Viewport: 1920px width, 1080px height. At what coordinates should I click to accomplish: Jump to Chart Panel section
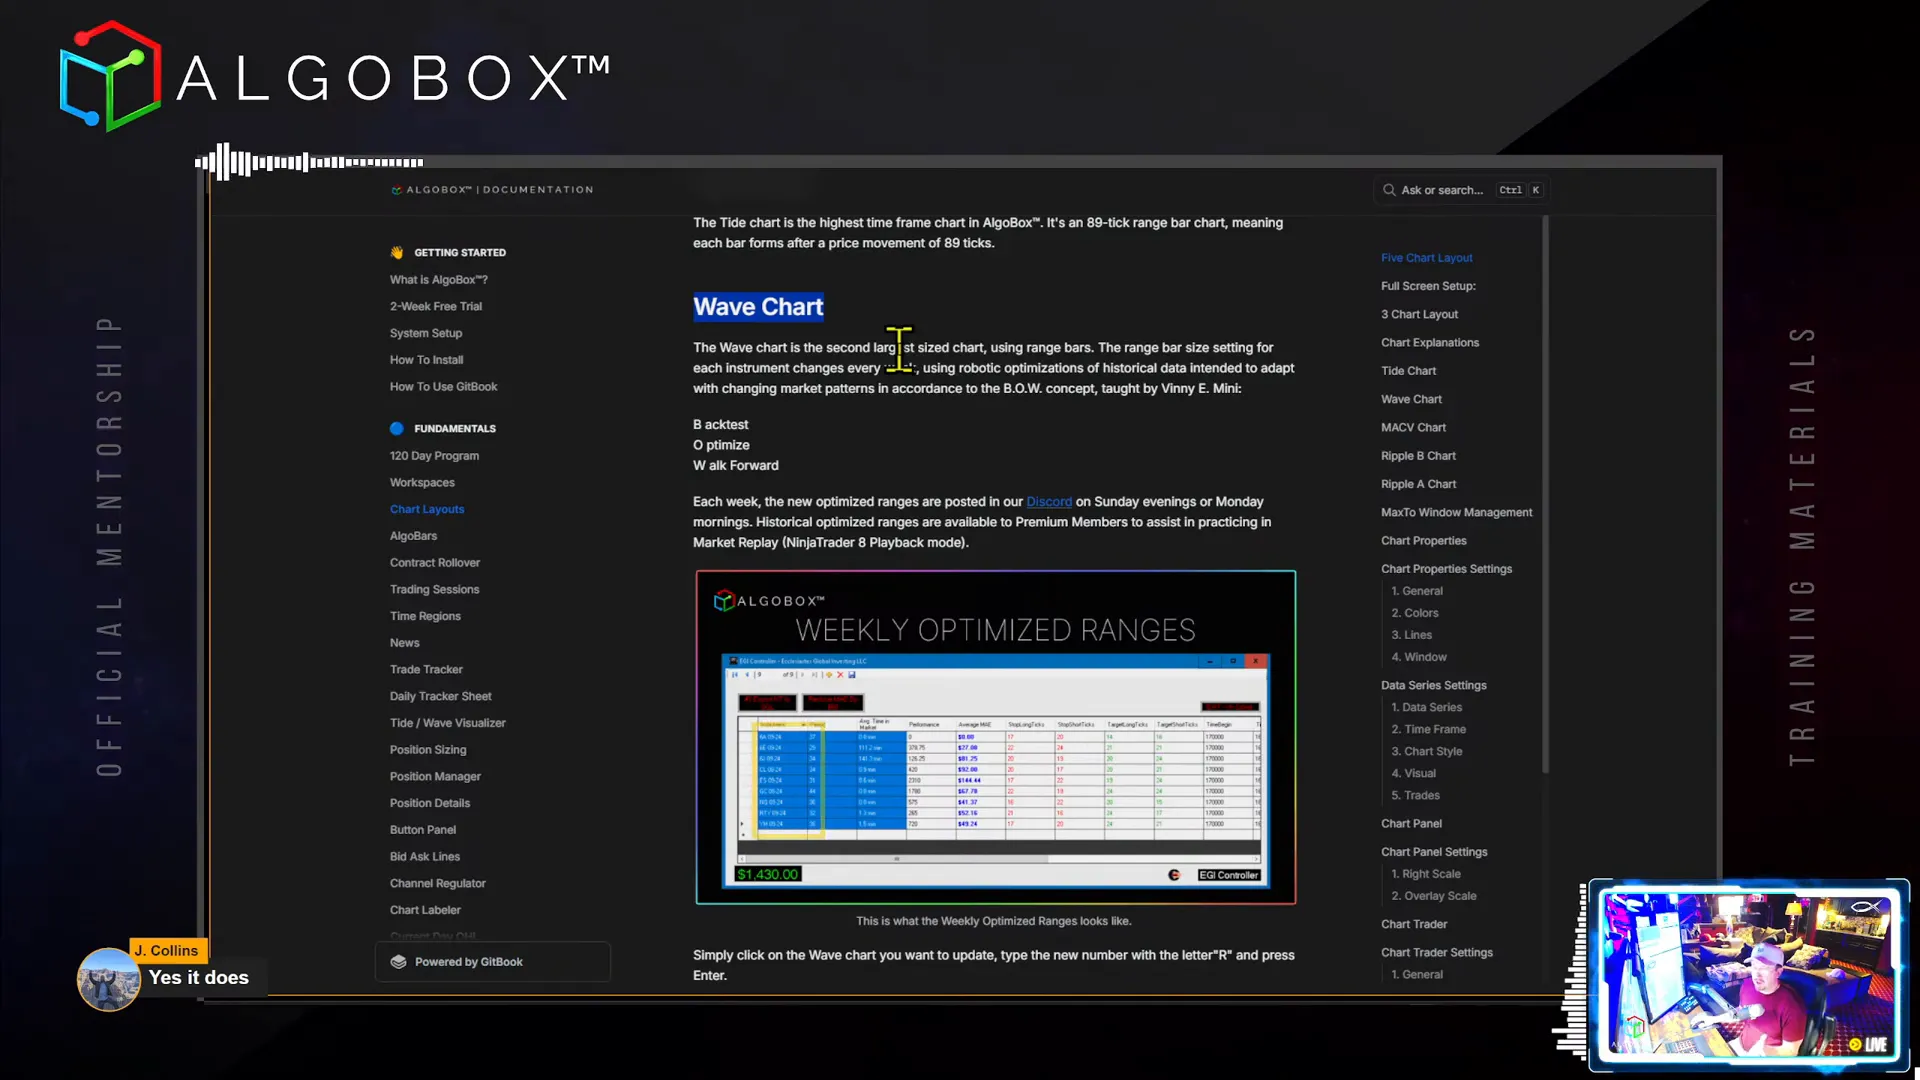(1412, 824)
